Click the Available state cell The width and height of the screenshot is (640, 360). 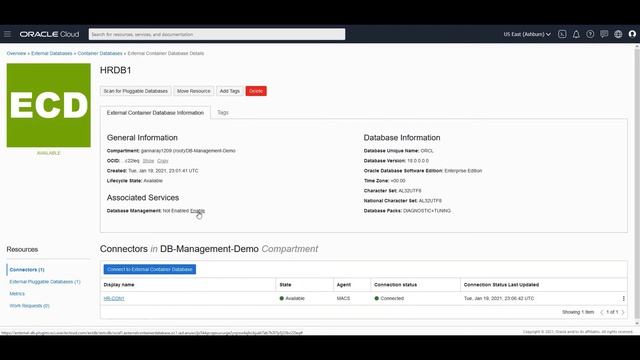click(292, 298)
